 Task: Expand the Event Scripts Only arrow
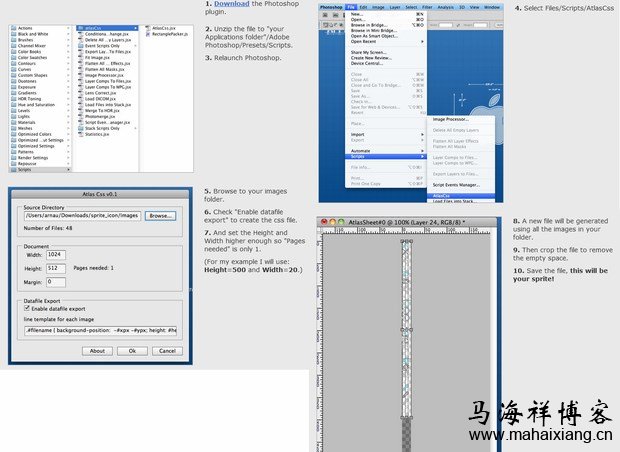point(136,46)
